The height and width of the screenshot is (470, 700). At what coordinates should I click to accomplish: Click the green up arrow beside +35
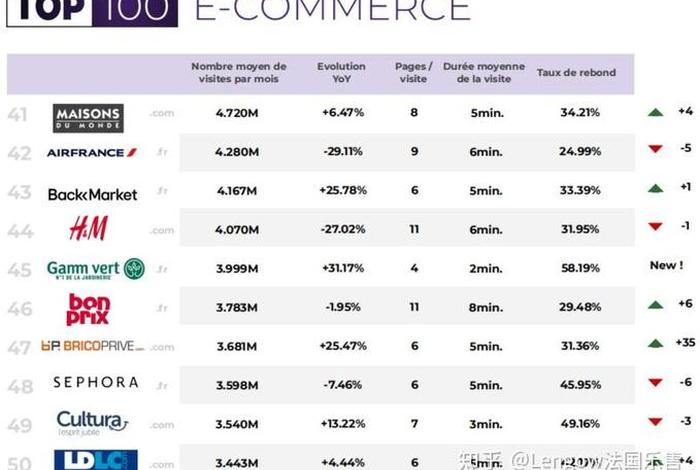click(655, 344)
